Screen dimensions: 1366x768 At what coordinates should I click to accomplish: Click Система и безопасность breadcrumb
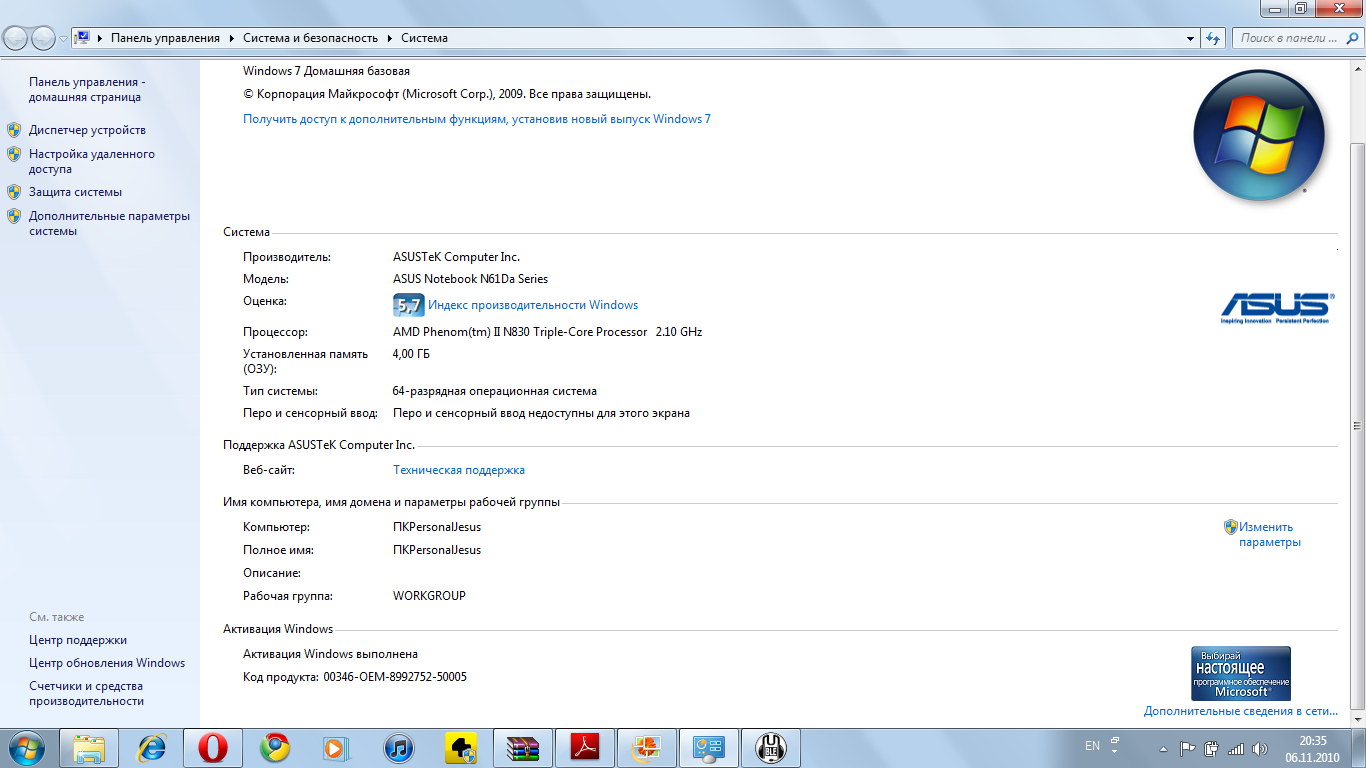(x=311, y=38)
